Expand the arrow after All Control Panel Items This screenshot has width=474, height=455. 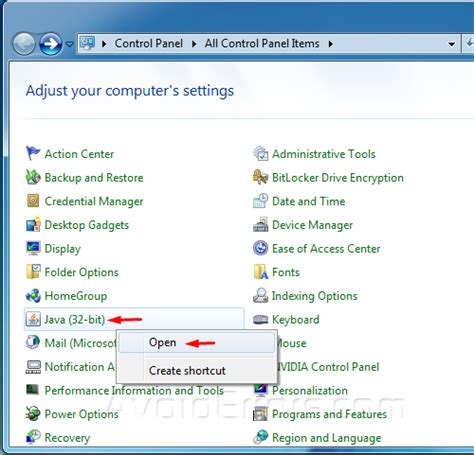pos(331,44)
